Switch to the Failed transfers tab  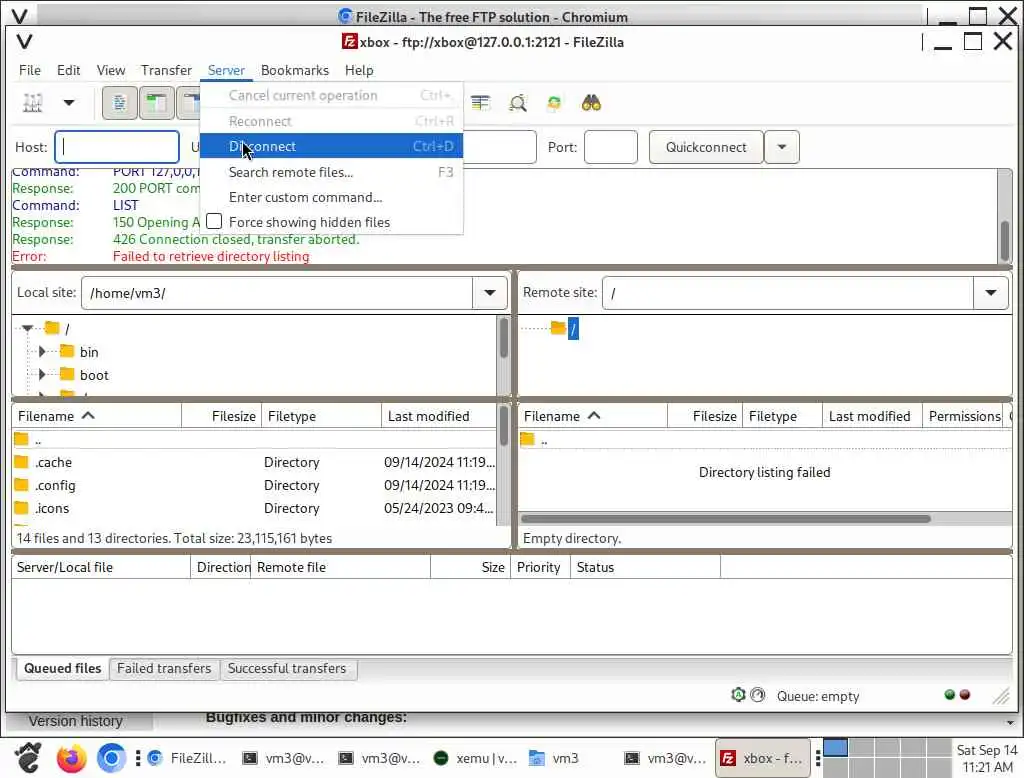164,668
